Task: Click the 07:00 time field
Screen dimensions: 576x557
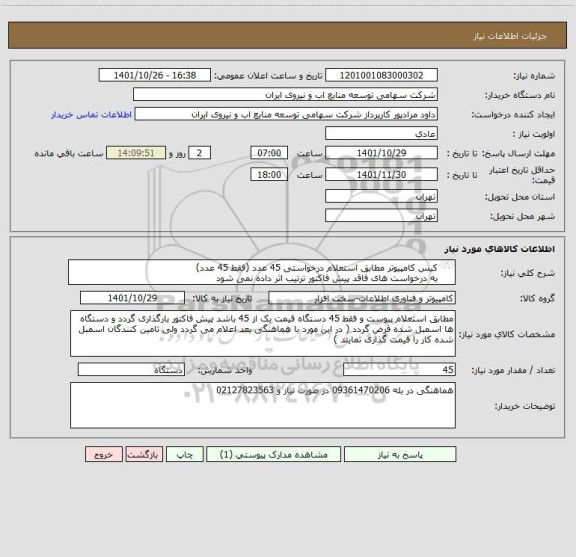Action: pos(269,153)
